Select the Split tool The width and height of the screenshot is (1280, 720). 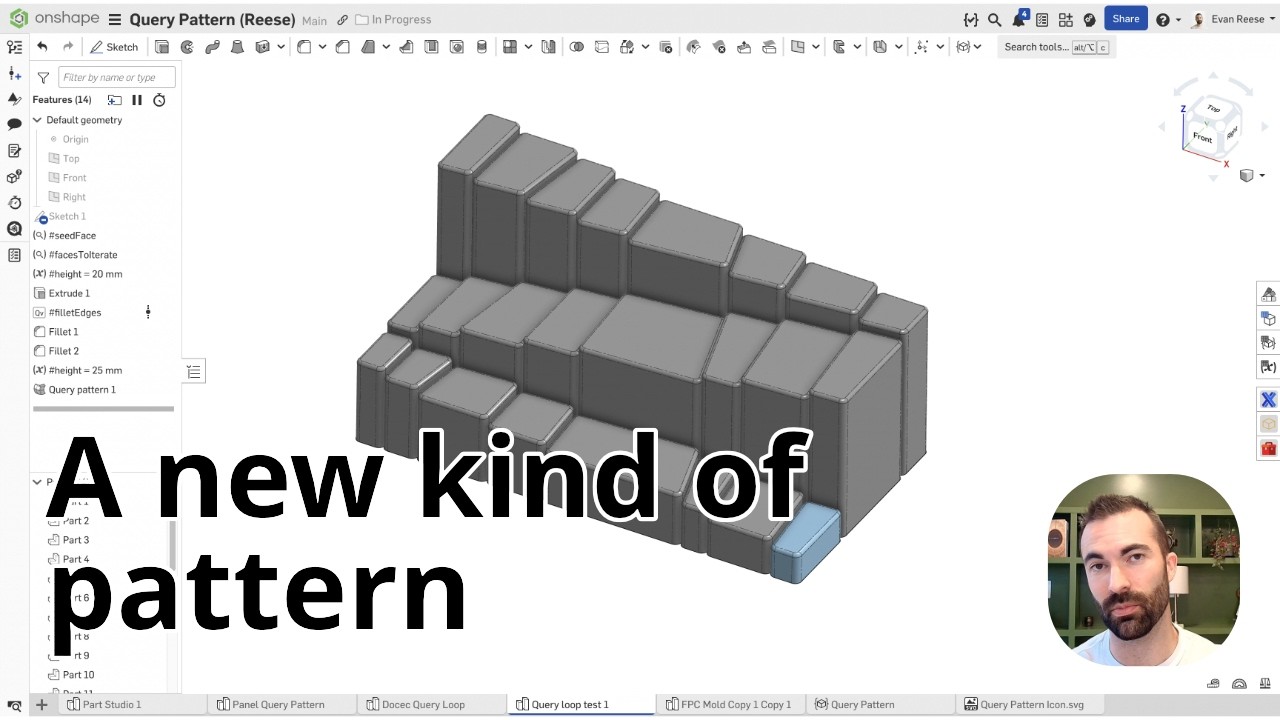(x=602, y=47)
